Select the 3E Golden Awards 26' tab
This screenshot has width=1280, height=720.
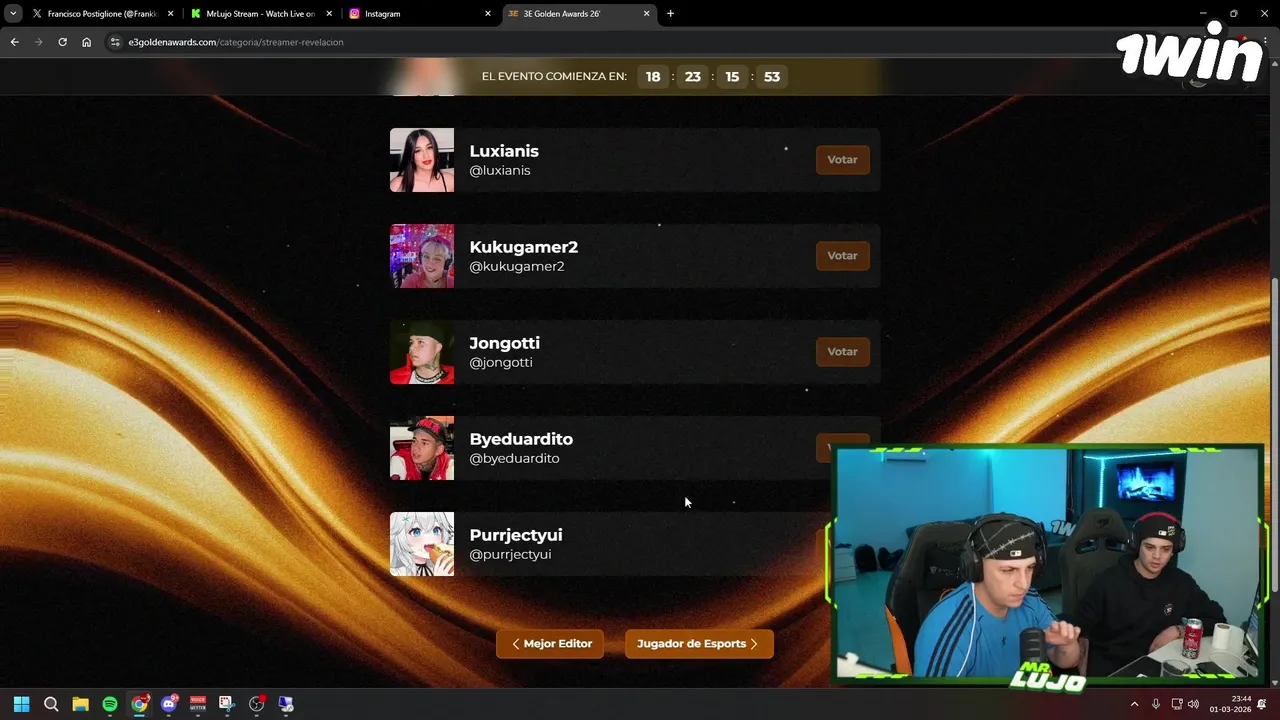click(578, 14)
